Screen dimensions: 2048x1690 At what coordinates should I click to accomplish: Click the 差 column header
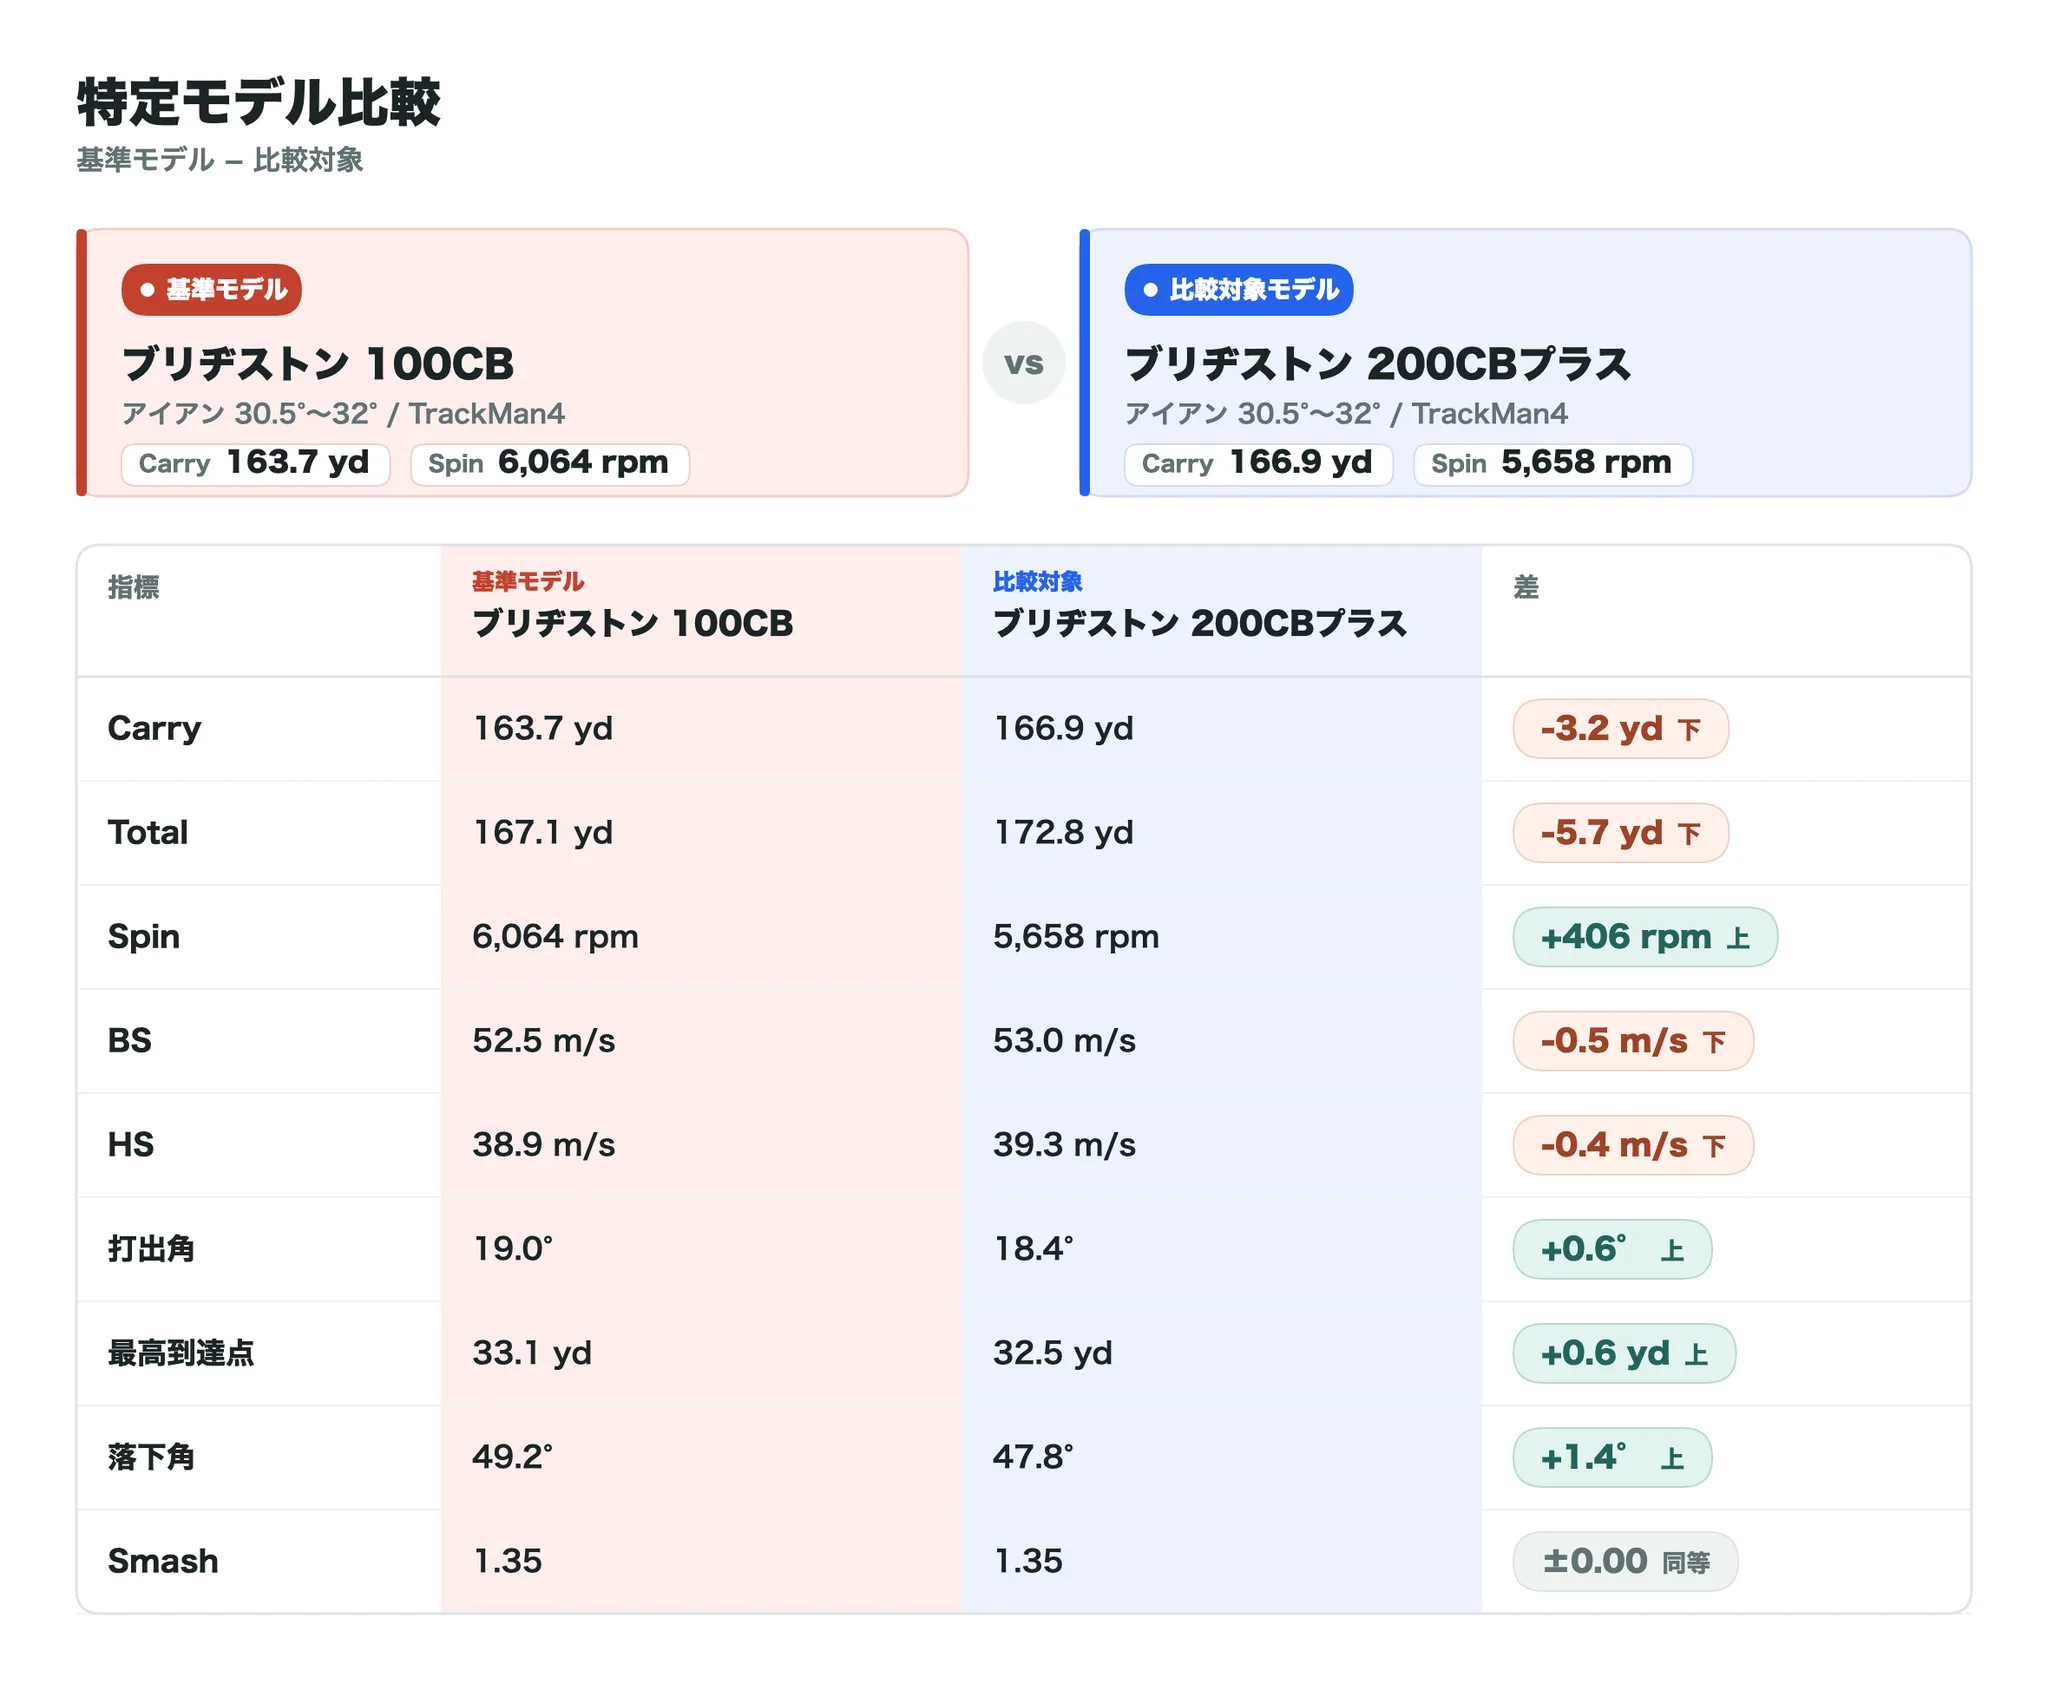click(x=1526, y=587)
